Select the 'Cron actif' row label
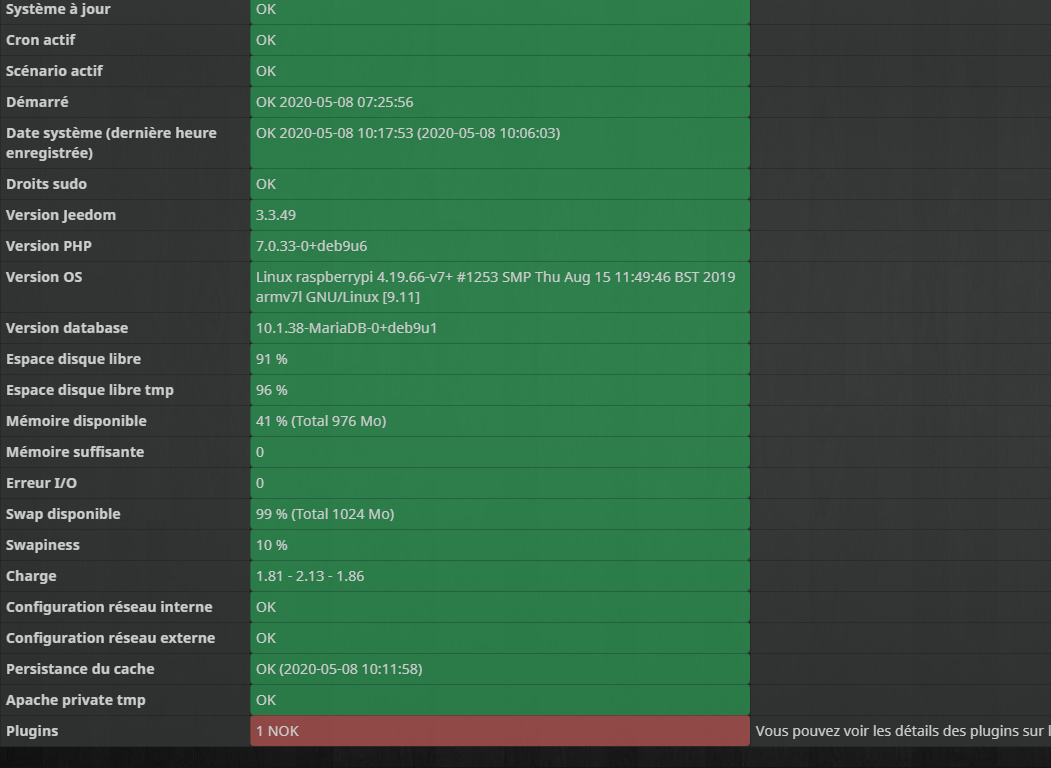The image size is (1051, 768). (x=41, y=40)
